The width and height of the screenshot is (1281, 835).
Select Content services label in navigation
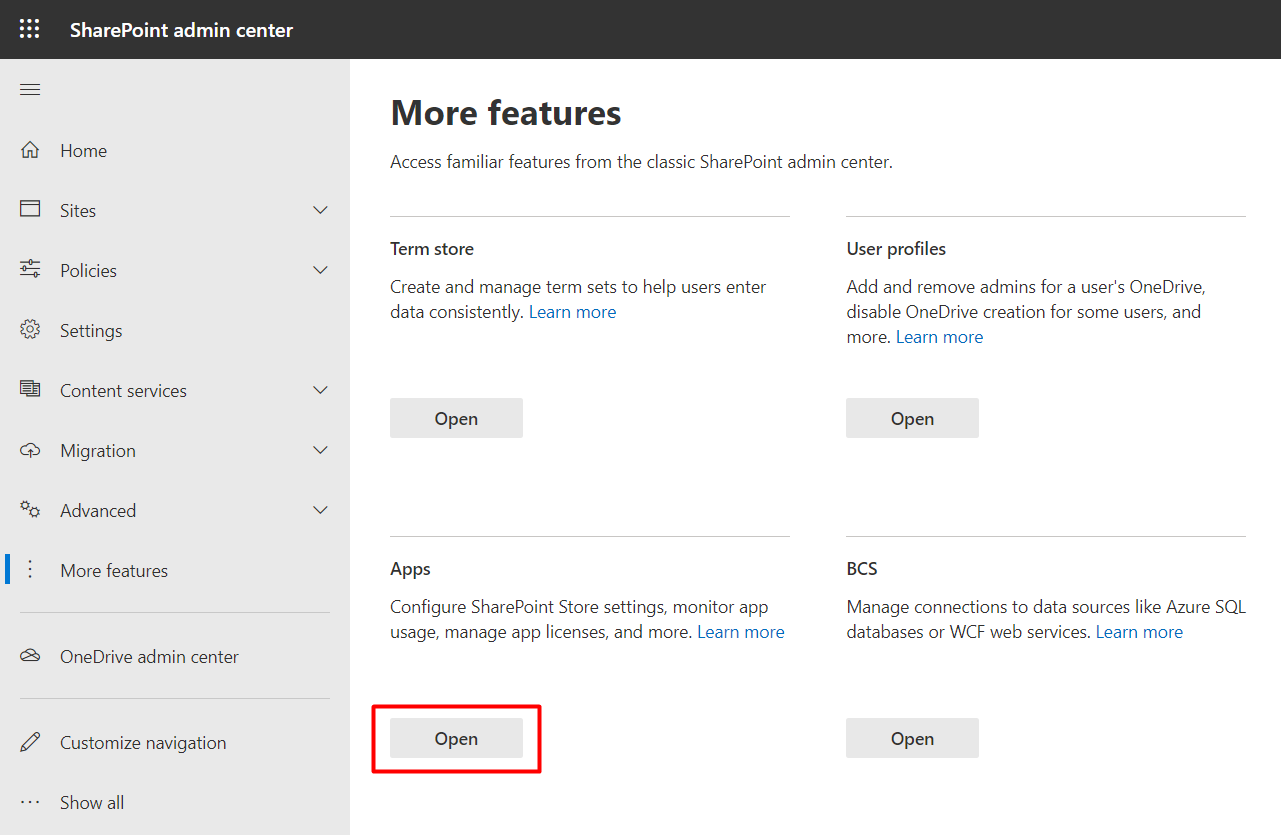pyautogui.click(x=123, y=391)
